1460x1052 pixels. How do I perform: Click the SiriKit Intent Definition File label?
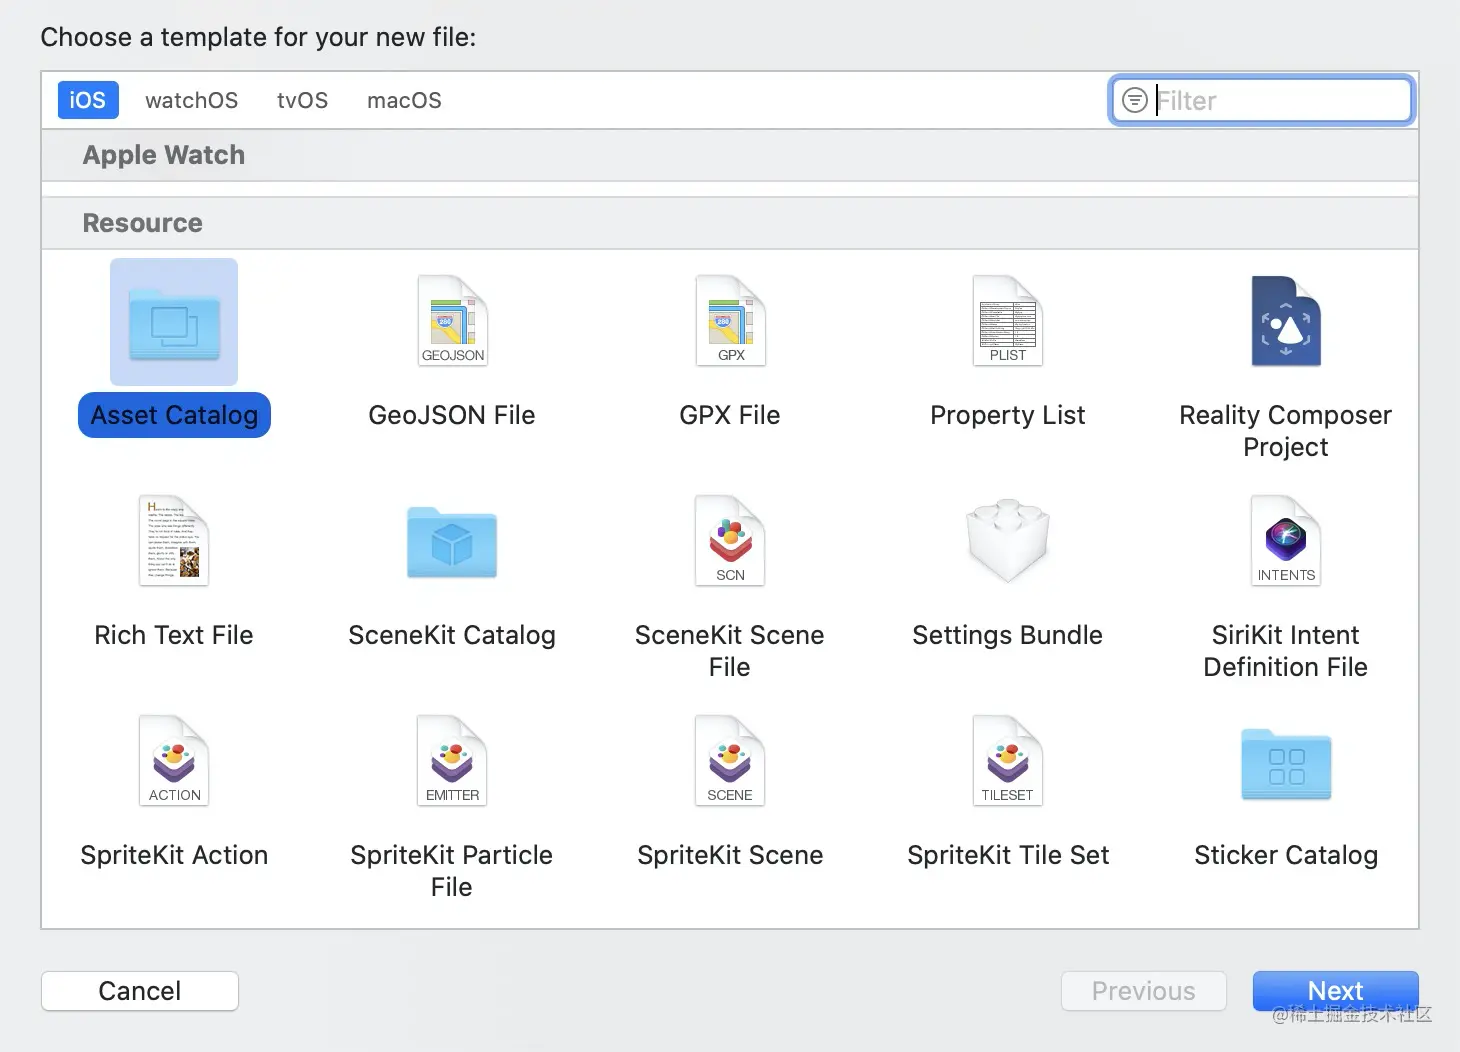(x=1286, y=651)
